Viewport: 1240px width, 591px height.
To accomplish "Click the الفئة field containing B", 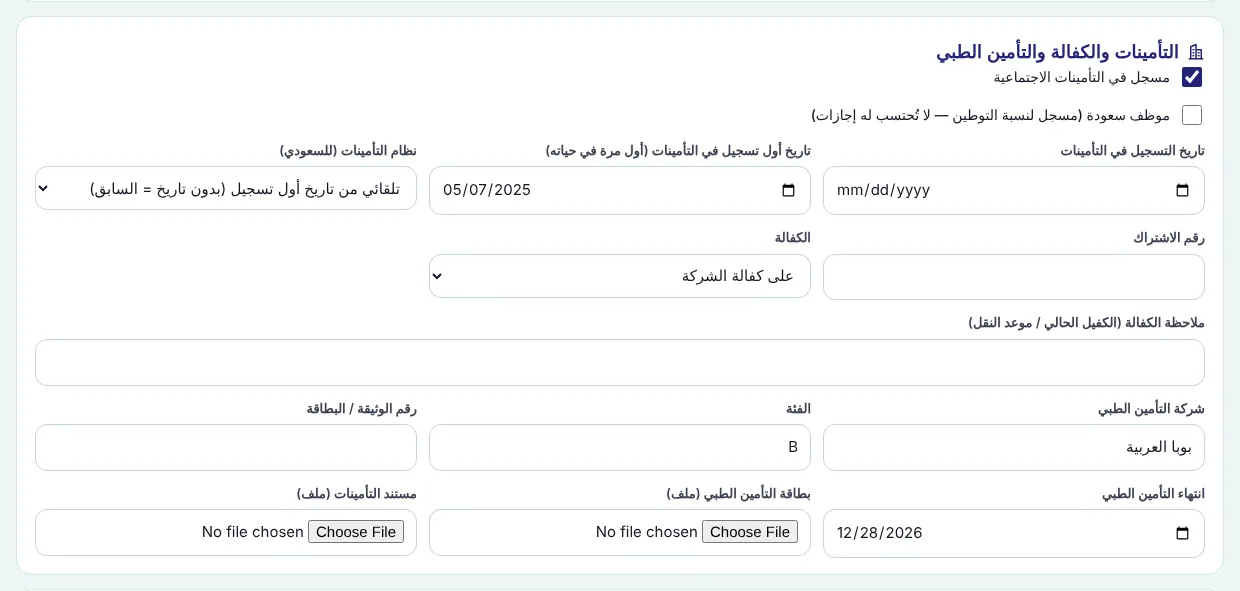I will (x=620, y=447).
